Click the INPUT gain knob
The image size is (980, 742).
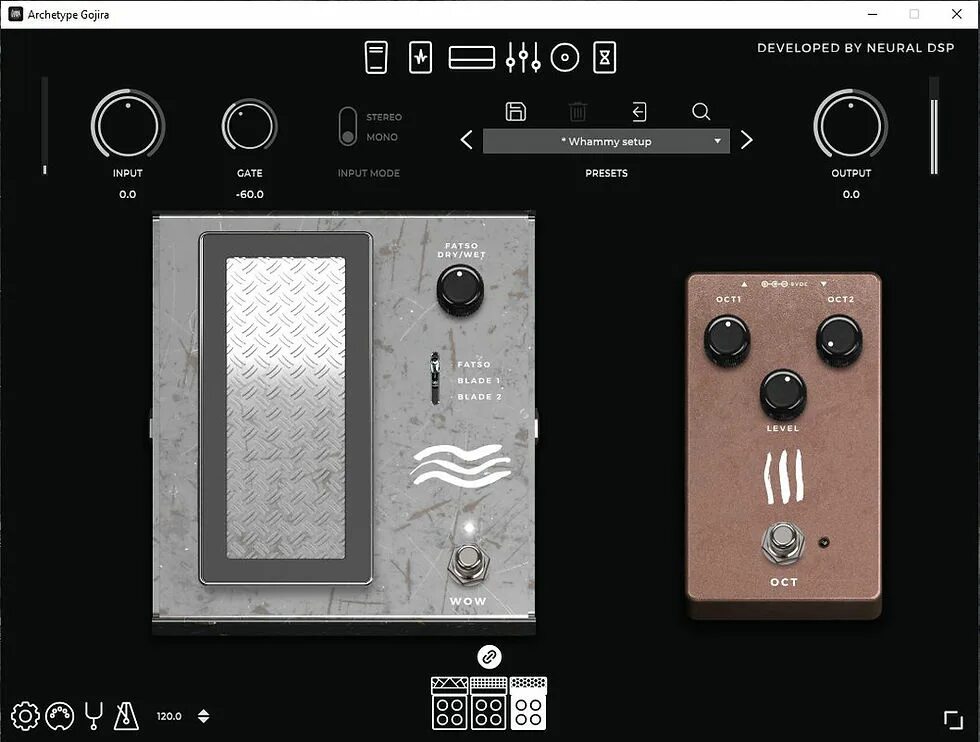(x=128, y=124)
